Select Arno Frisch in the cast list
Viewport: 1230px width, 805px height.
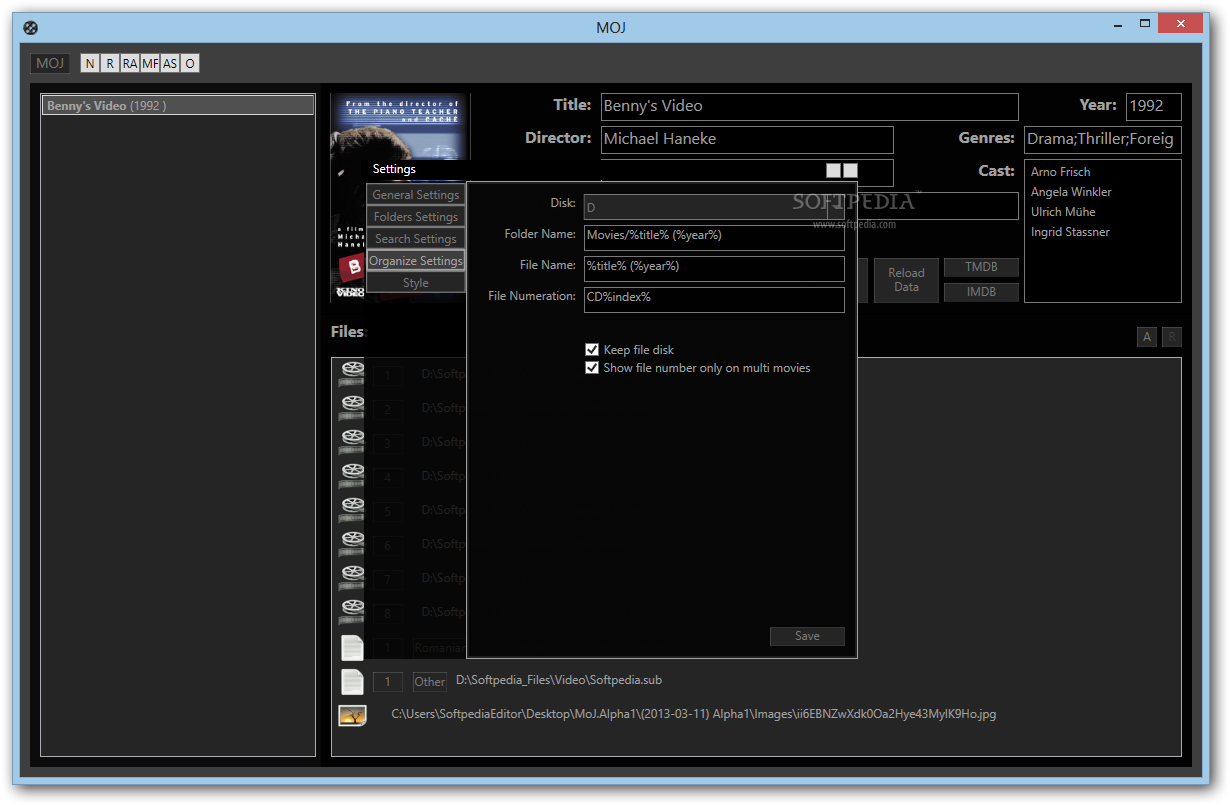click(1061, 172)
